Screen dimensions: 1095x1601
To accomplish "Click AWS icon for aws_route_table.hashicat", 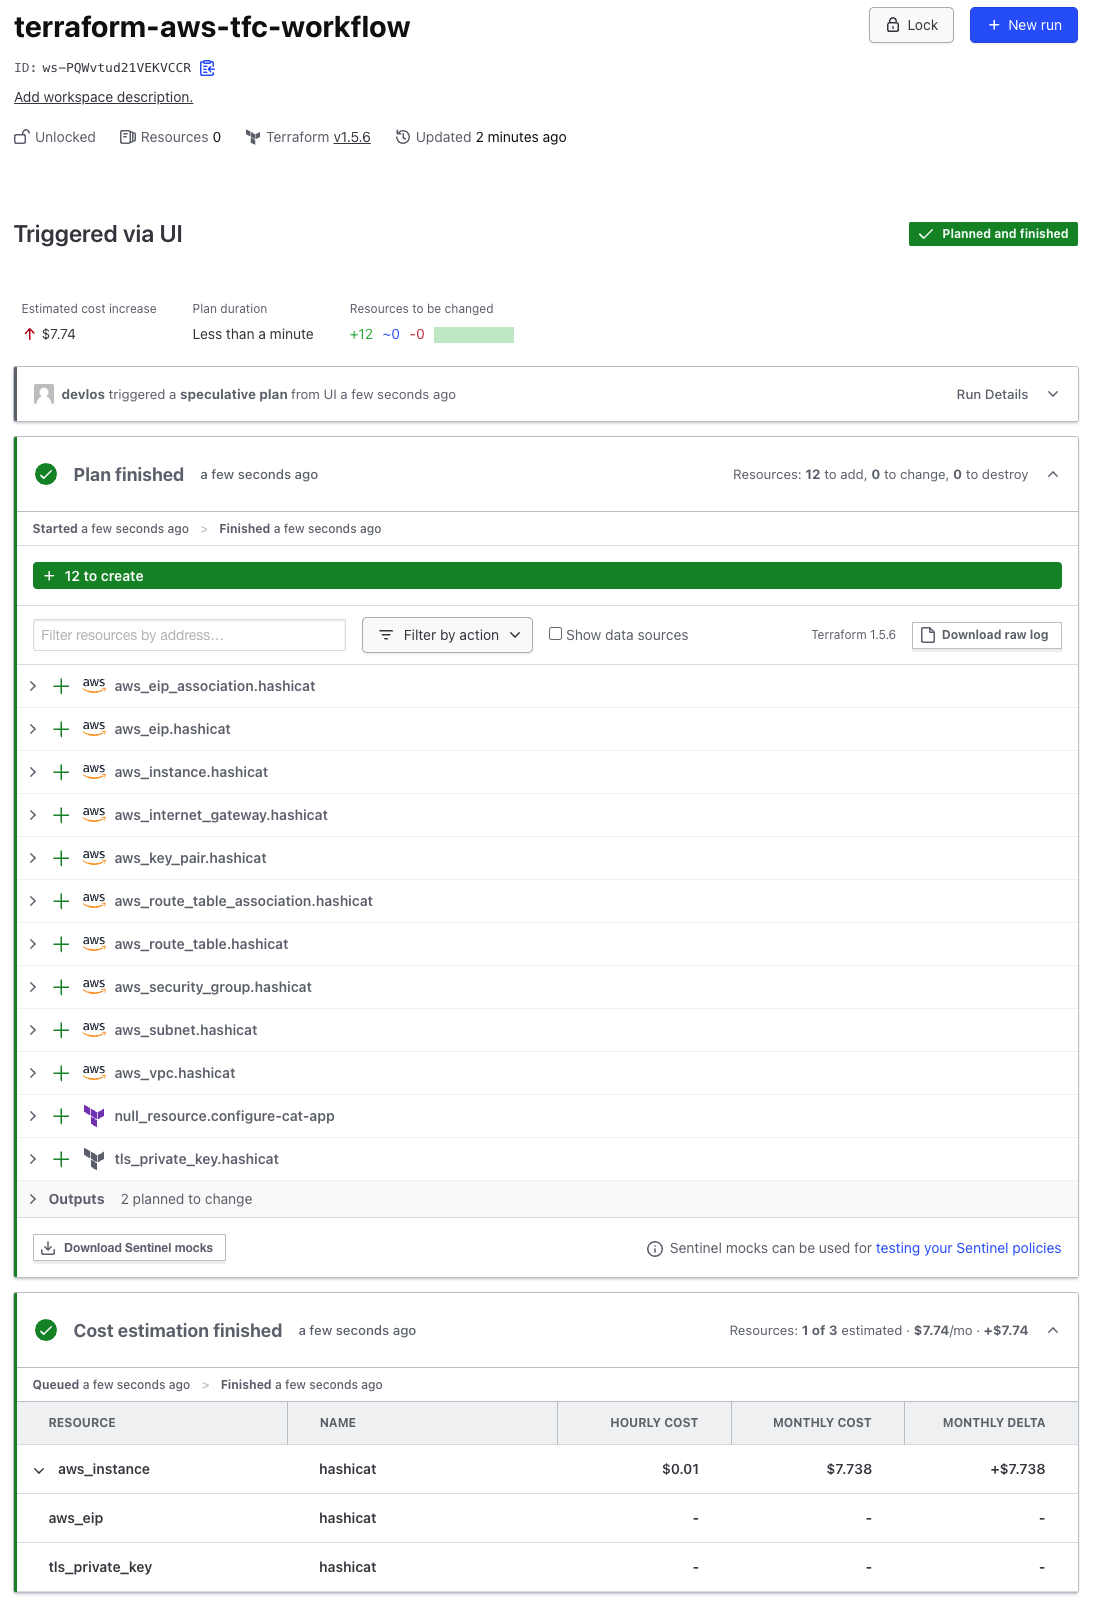I will pyautogui.click(x=94, y=944).
